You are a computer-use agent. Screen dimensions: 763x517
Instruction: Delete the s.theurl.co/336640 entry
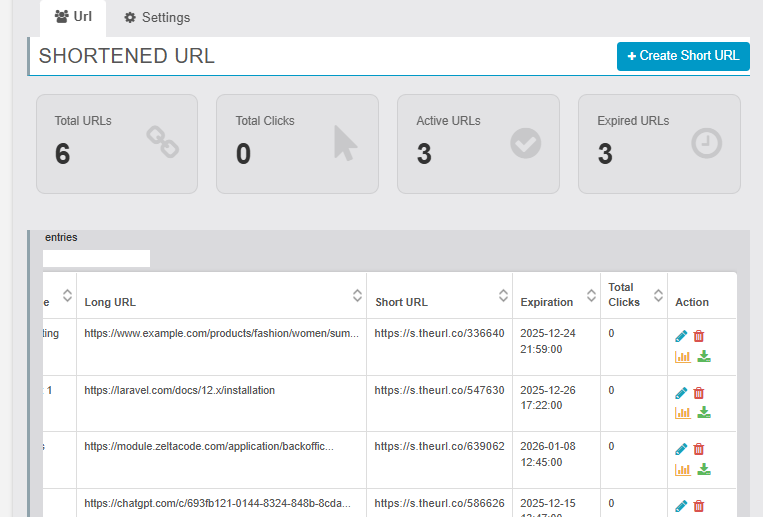tap(699, 337)
